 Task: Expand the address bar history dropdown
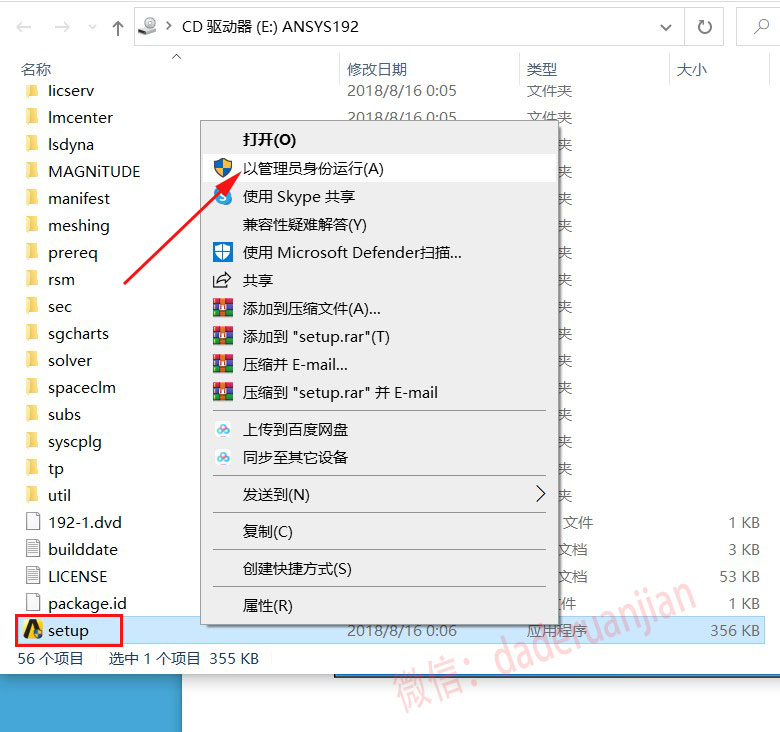(666, 27)
